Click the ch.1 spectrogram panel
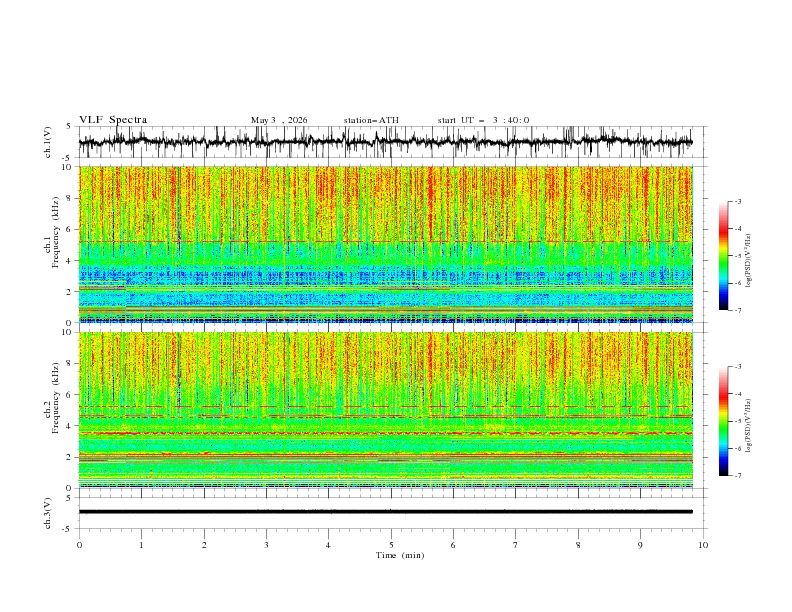The width and height of the screenshot is (792, 612). pos(386,244)
